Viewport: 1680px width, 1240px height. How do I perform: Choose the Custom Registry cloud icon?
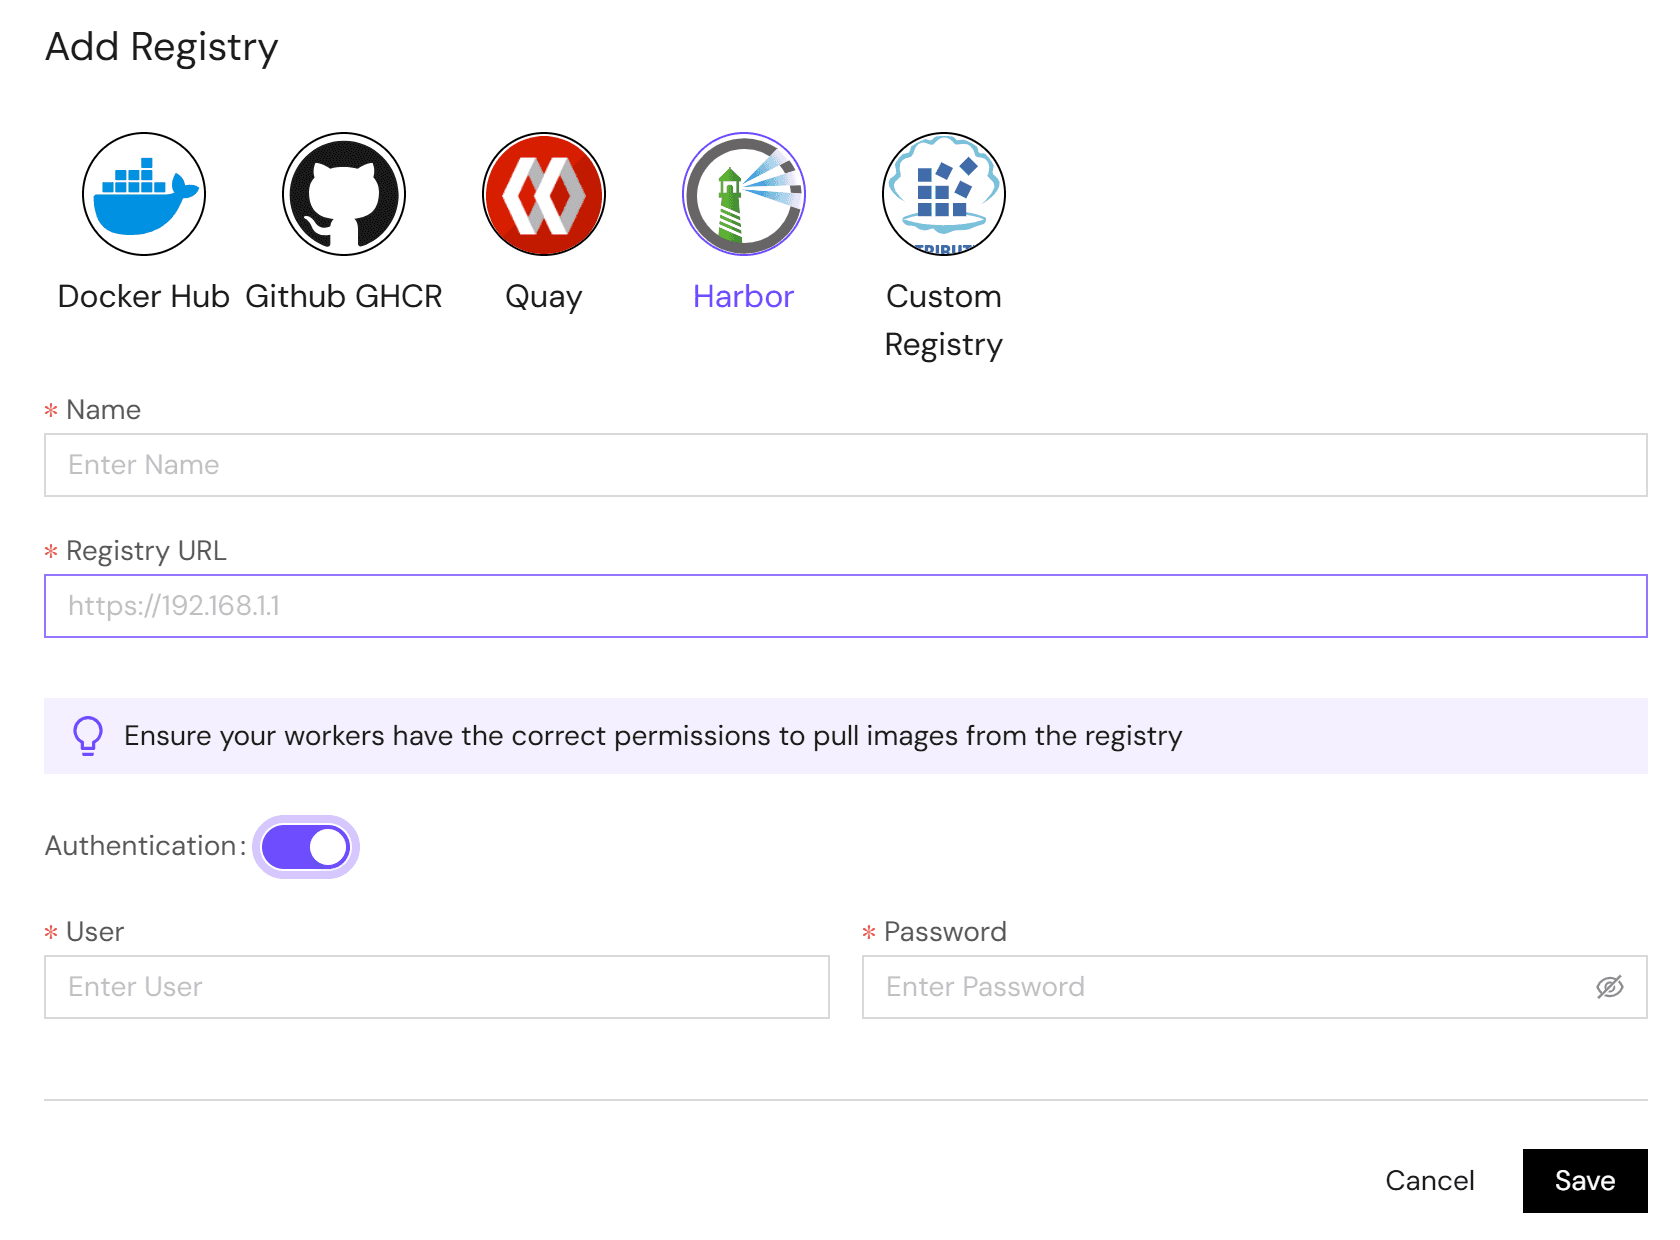coord(944,194)
